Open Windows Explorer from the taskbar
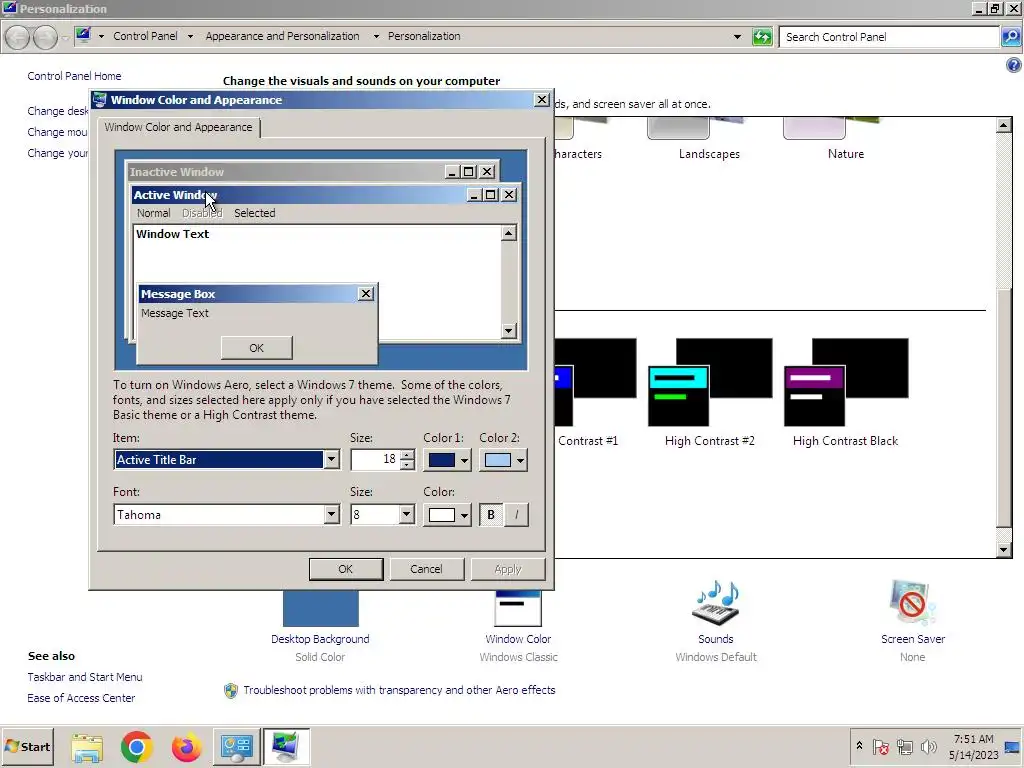 tap(87, 746)
